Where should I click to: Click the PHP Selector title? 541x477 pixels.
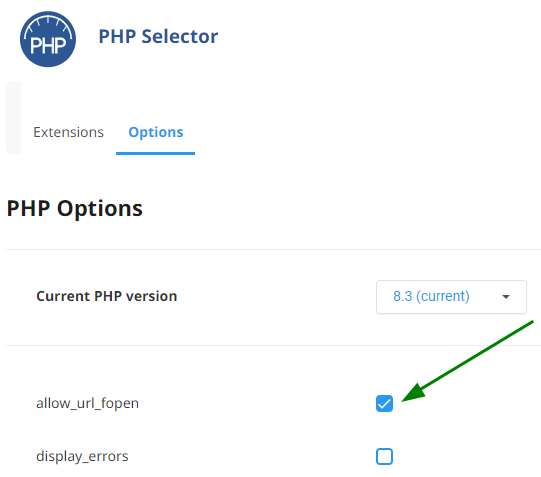(x=158, y=37)
